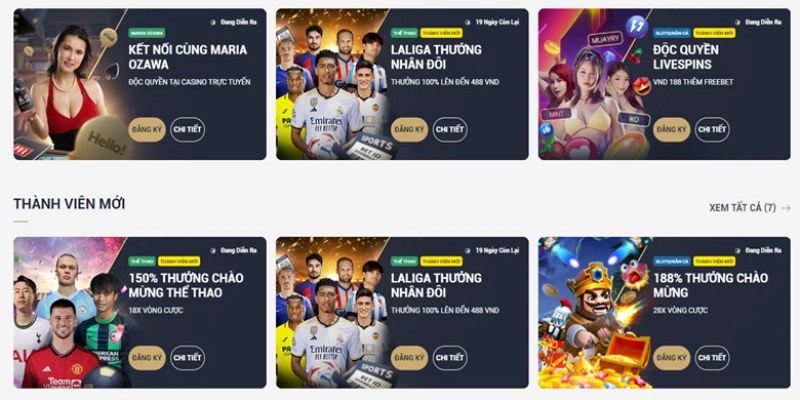Select the Maria Ozawa green tag

tap(146, 33)
